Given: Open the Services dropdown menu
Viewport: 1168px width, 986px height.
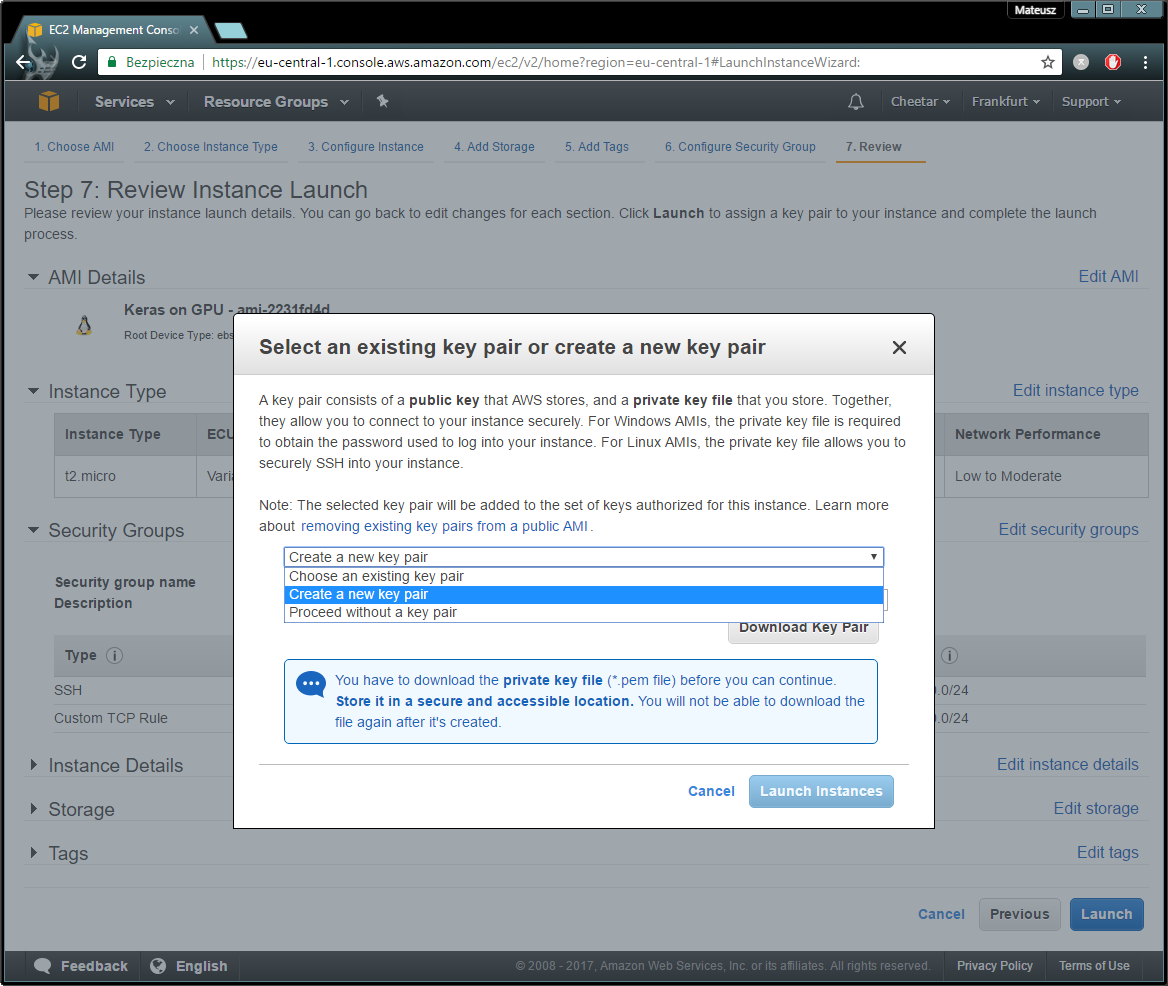Looking at the screenshot, I should [x=135, y=102].
